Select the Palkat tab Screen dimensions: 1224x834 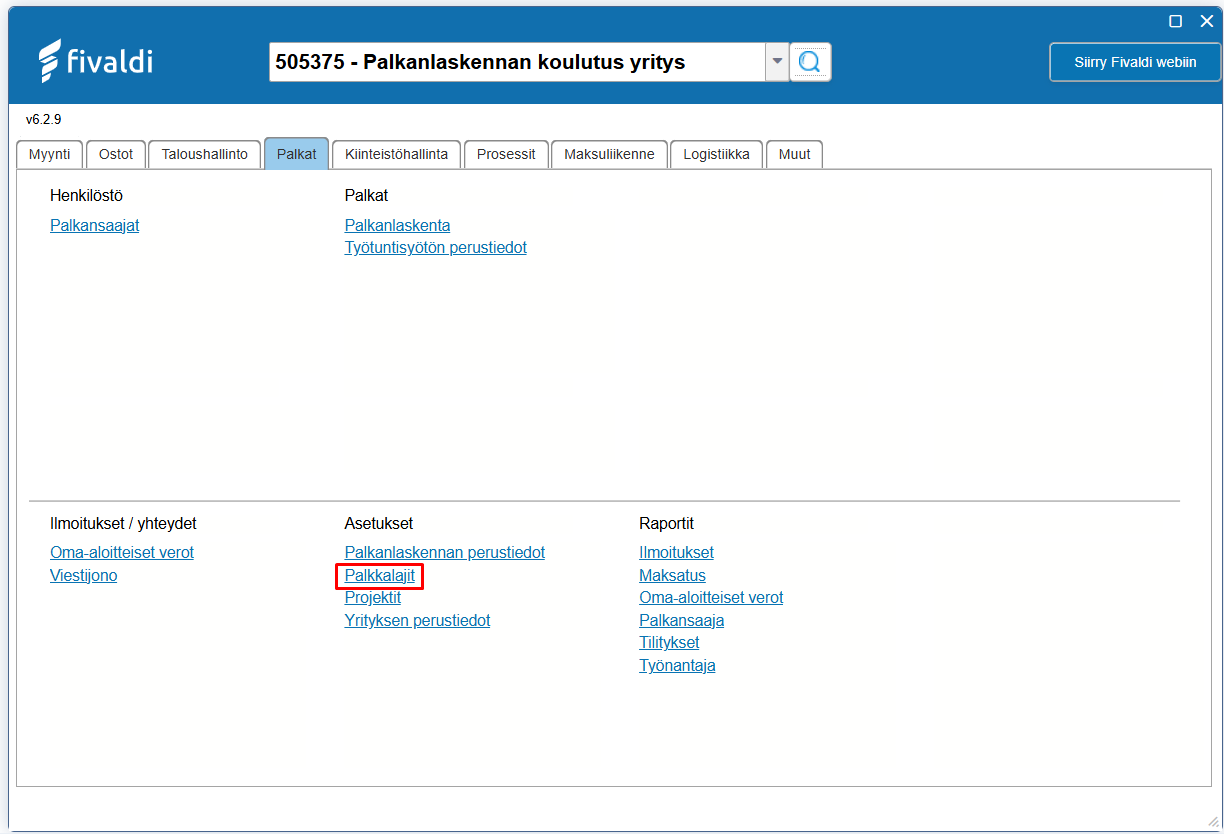tap(297, 154)
